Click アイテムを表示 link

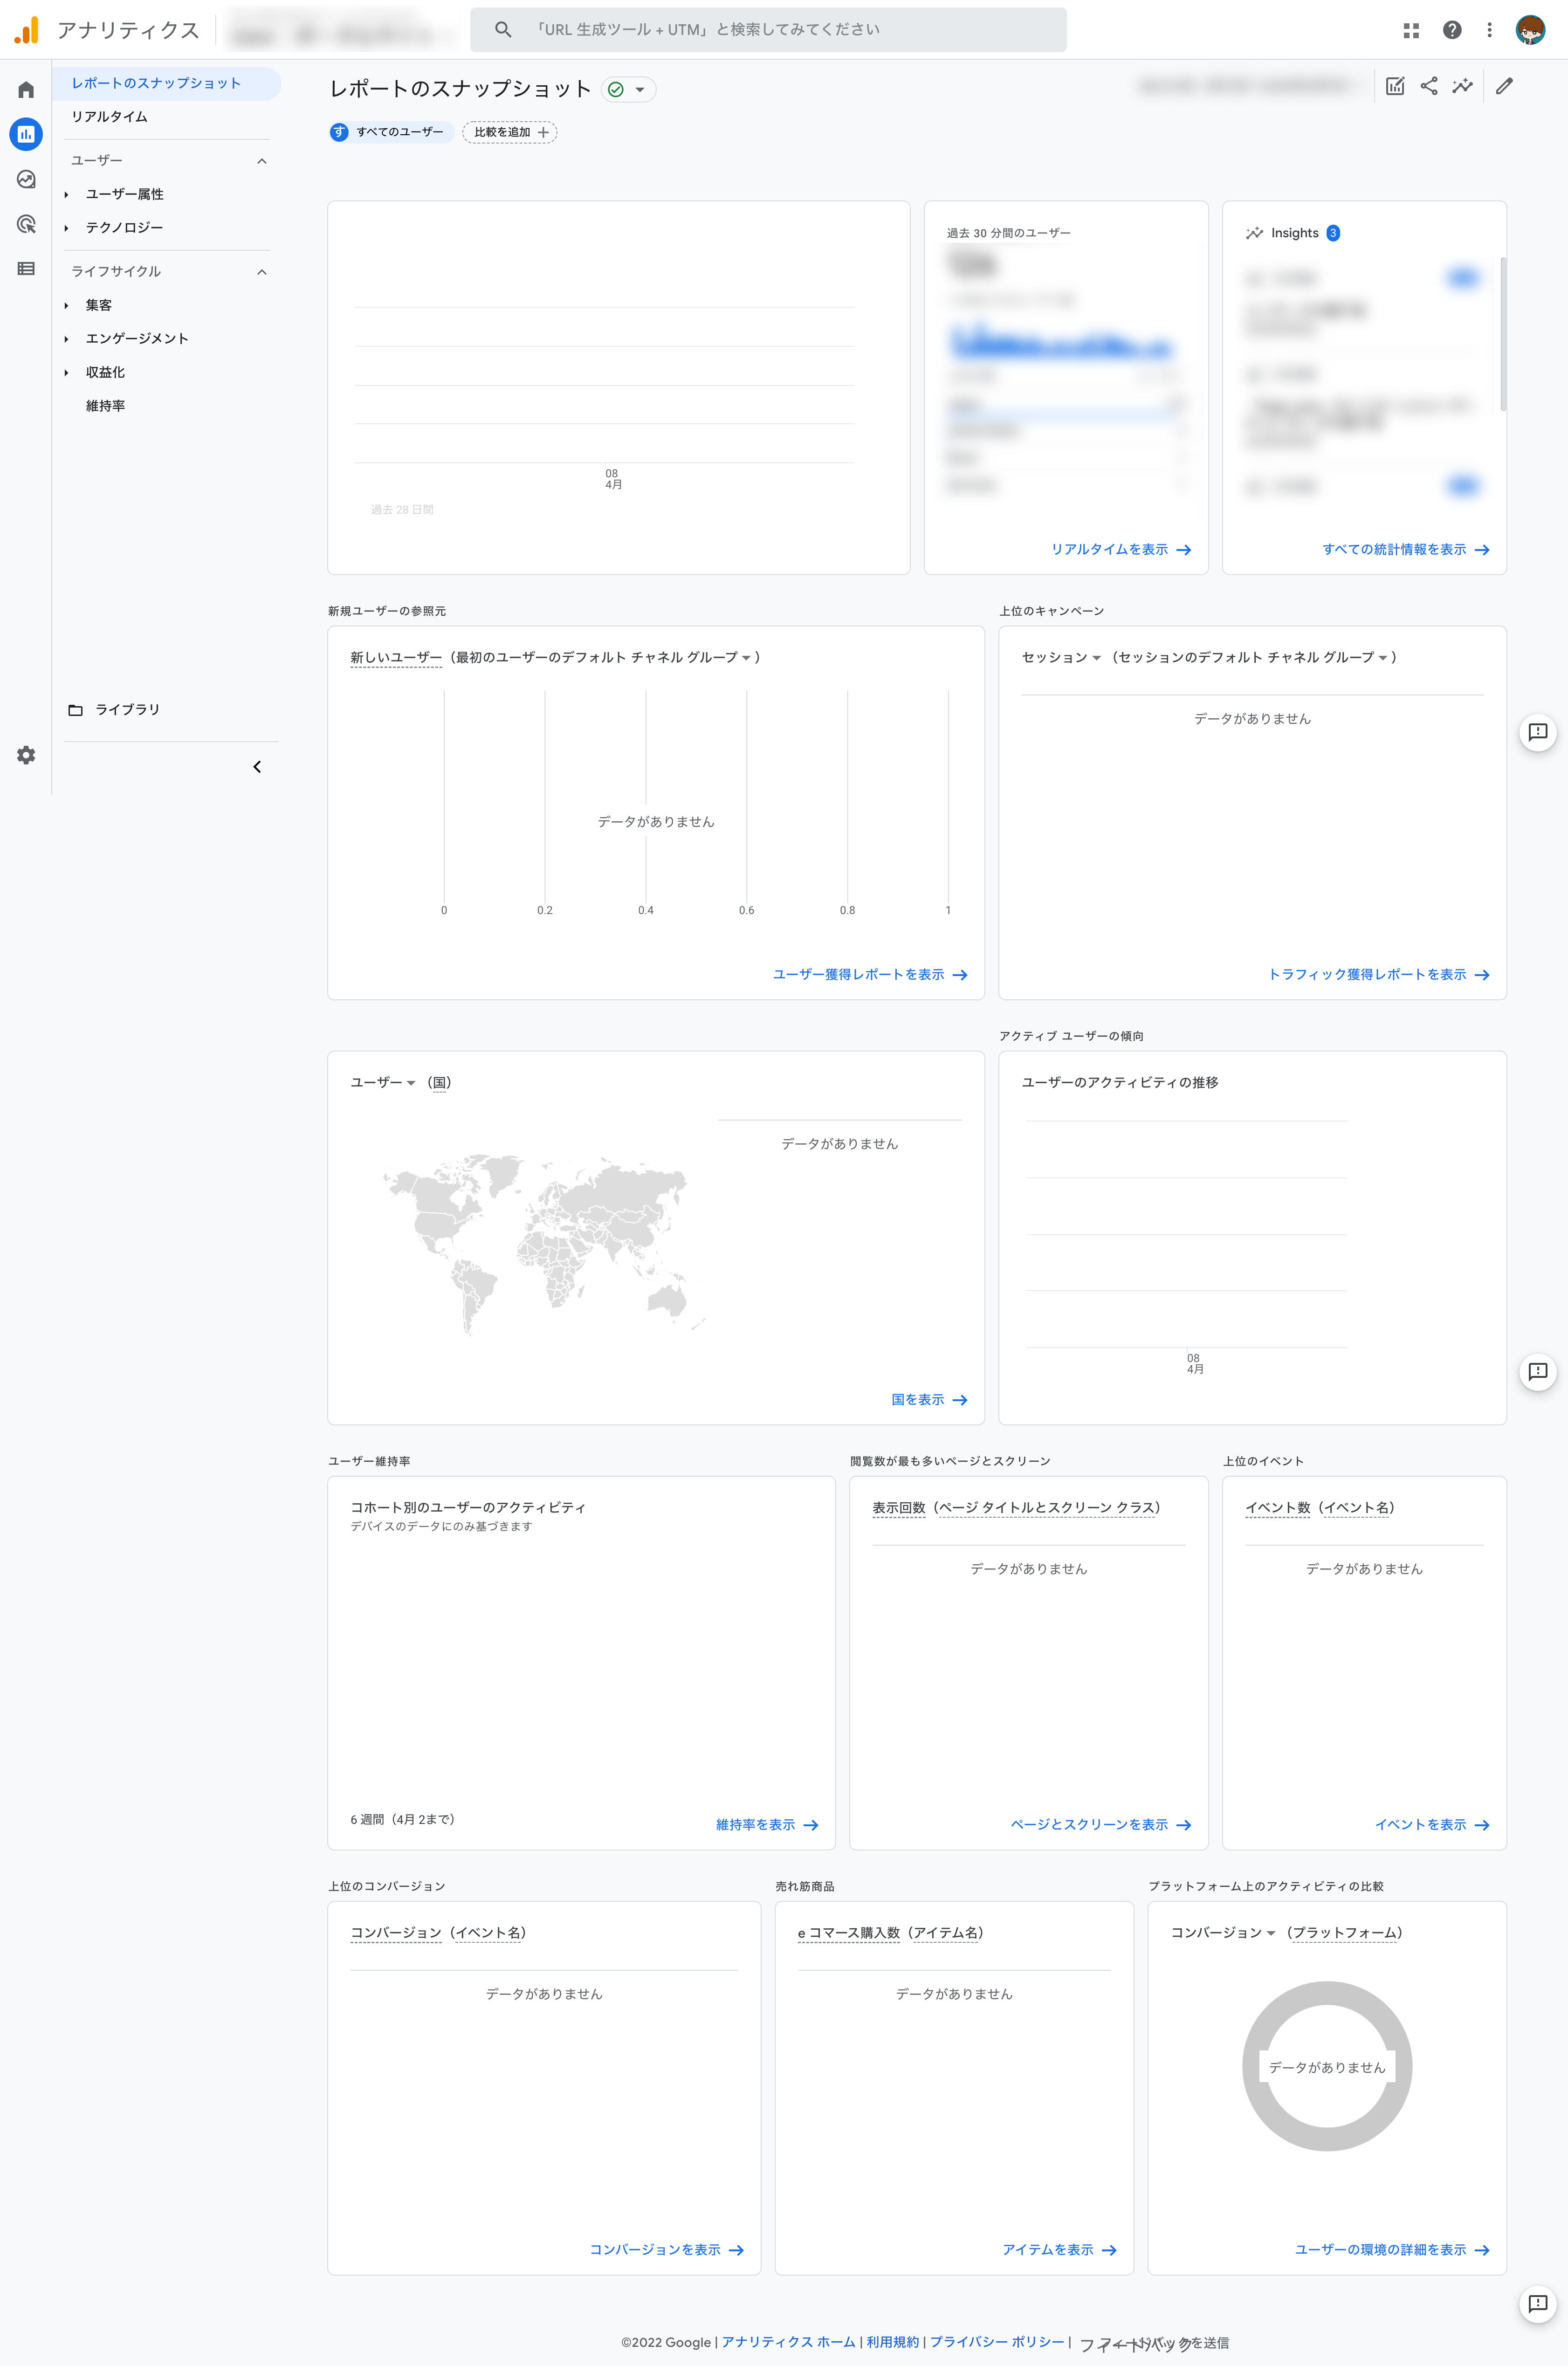coord(1059,2250)
